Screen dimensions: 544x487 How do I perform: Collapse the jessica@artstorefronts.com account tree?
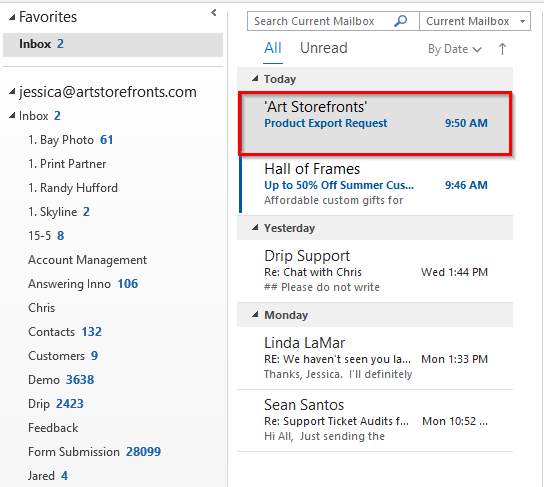[12, 92]
